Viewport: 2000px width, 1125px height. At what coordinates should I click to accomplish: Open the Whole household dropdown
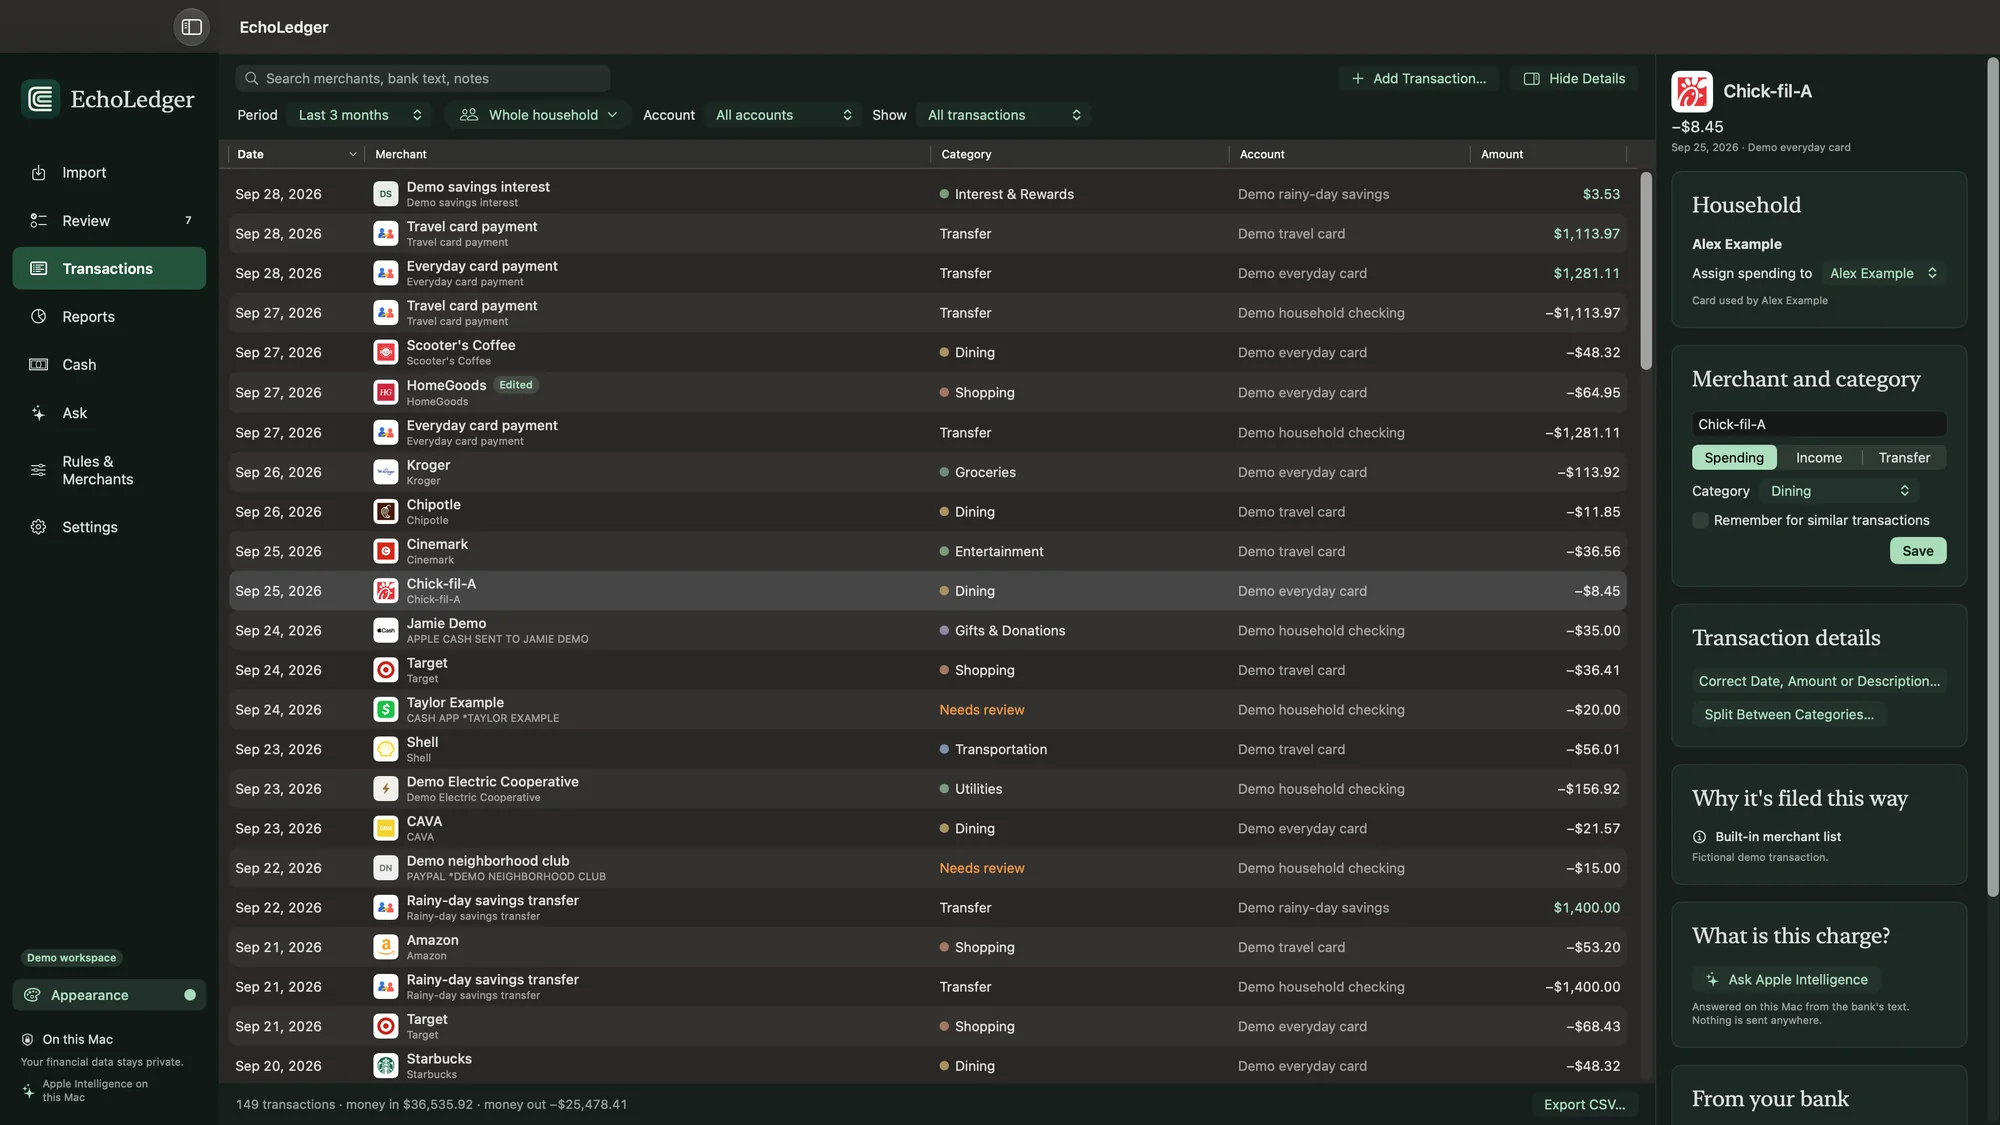point(538,115)
